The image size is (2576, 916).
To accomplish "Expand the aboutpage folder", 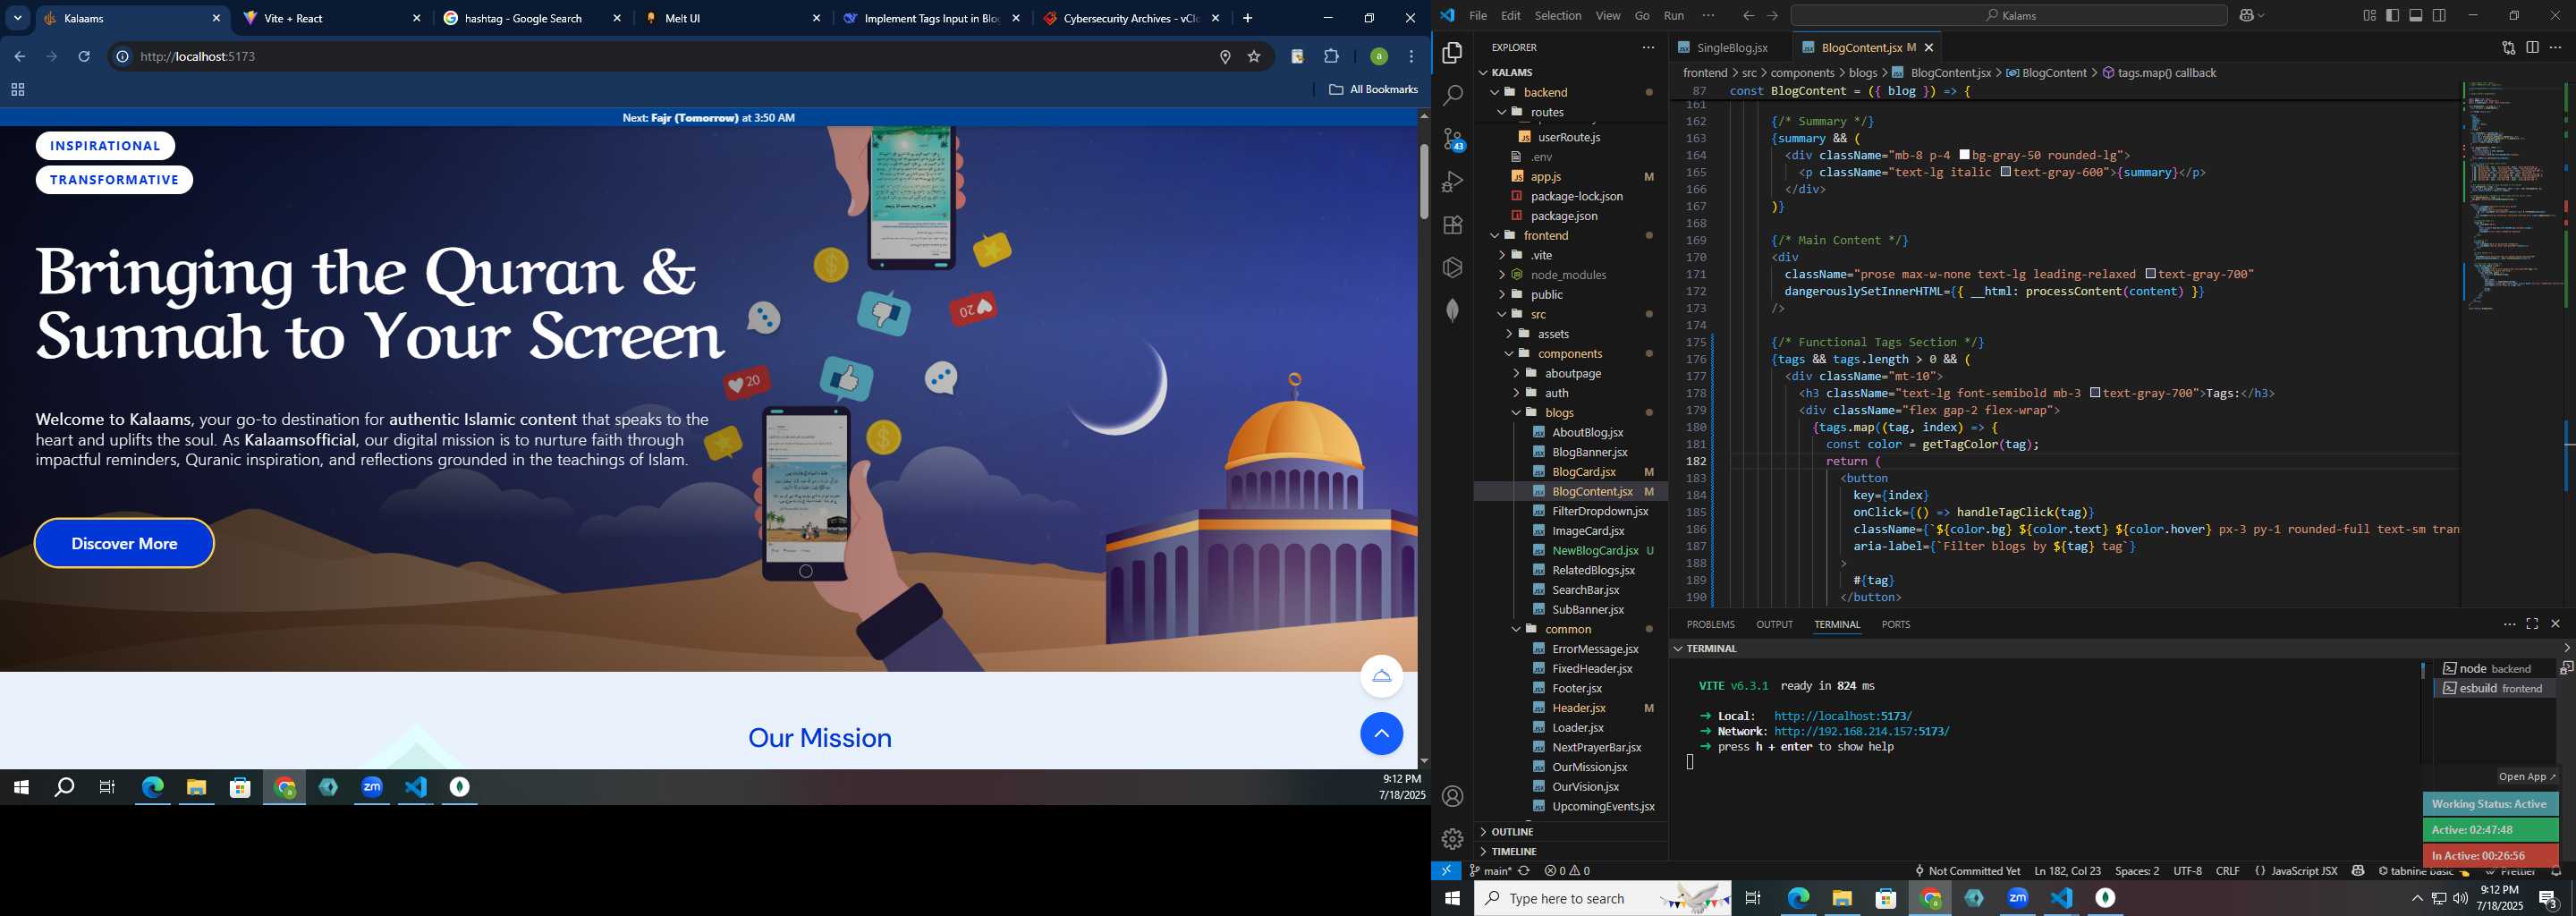I will click(1571, 374).
